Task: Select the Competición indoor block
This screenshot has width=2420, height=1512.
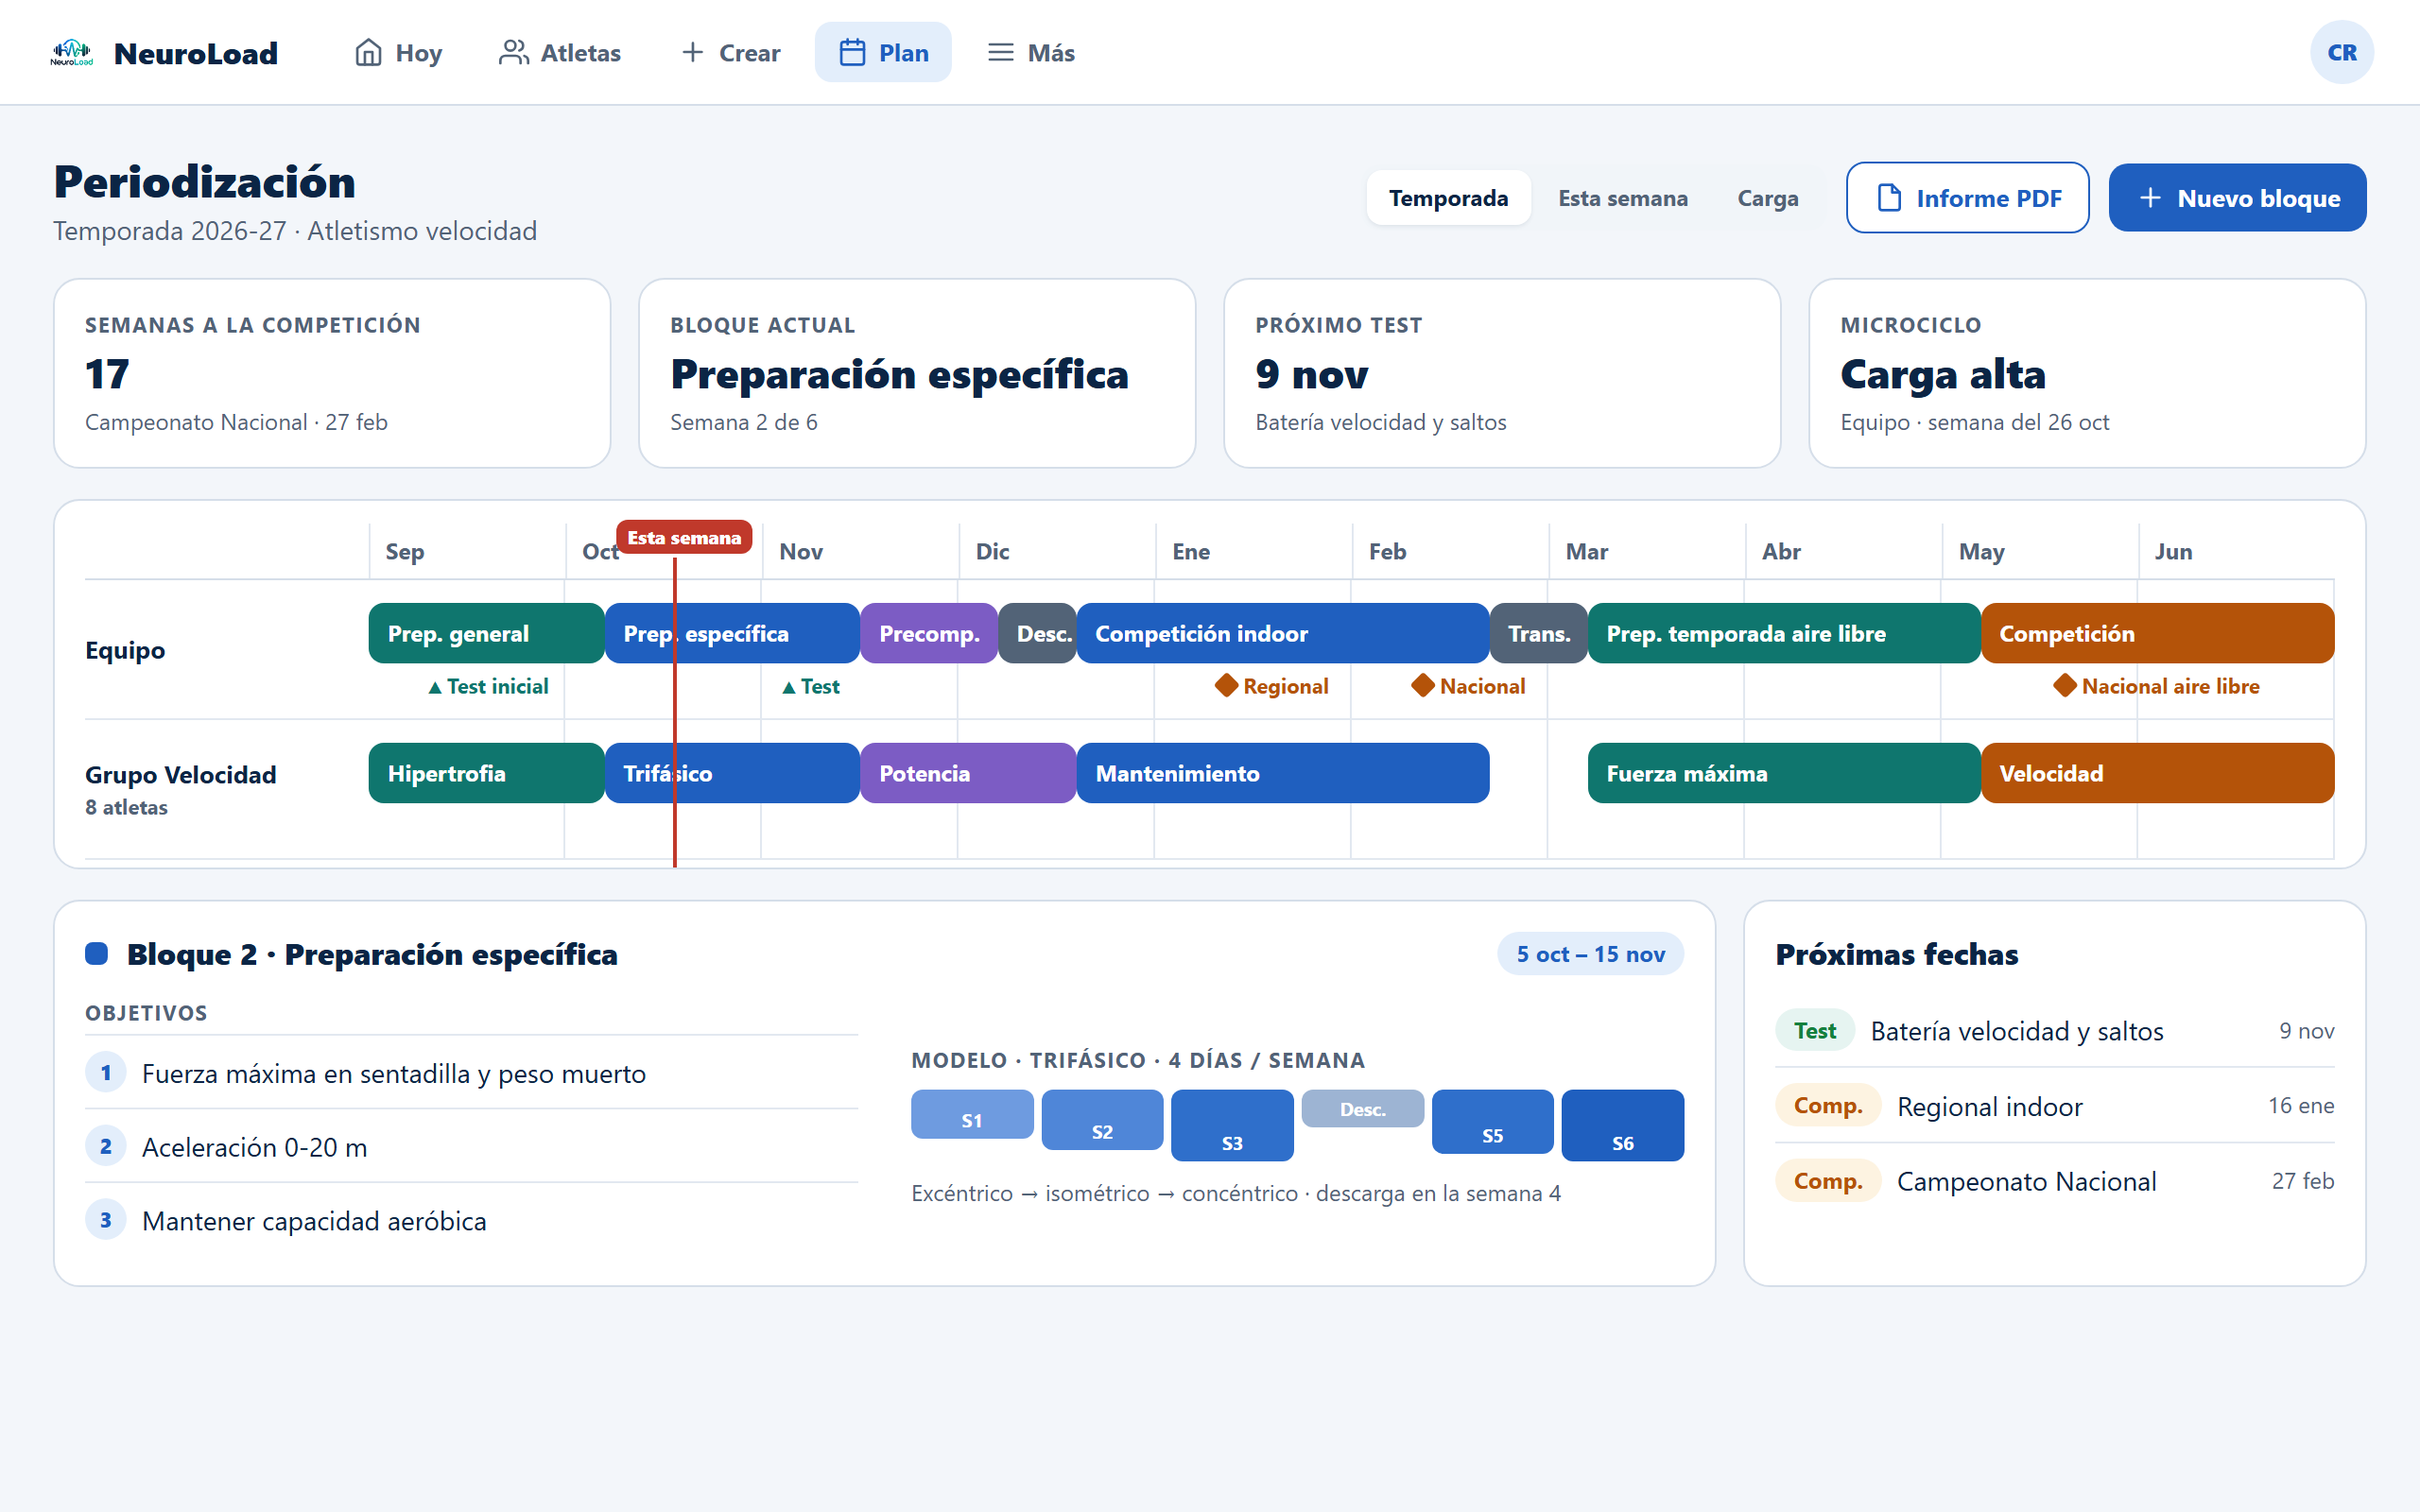Action: coord(1282,633)
